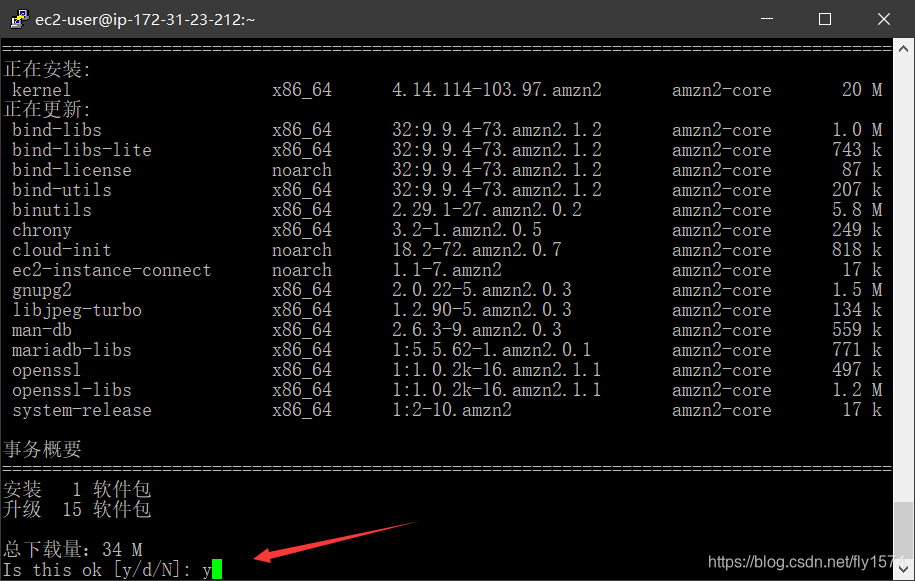Viewport: 915px width, 581px height.
Task: Click the 'Is this ok [y/d/N]:' prompt
Action: 97,570
